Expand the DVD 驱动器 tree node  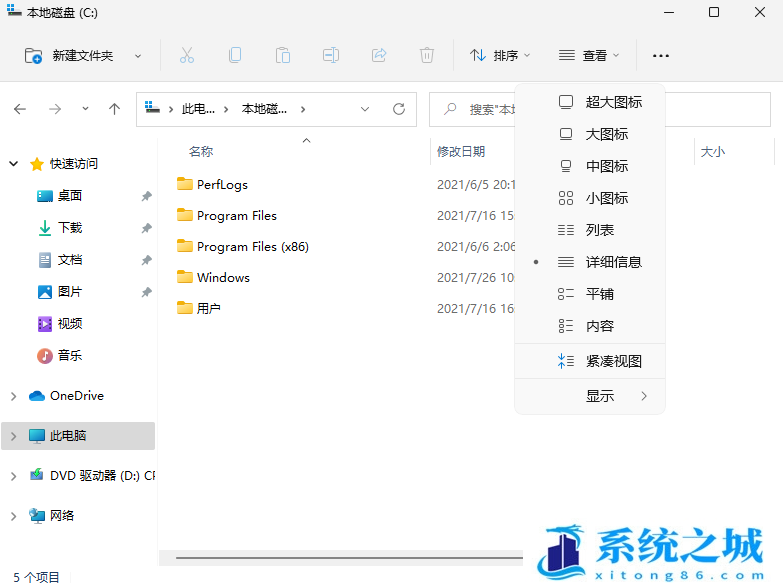(x=13, y=476)
